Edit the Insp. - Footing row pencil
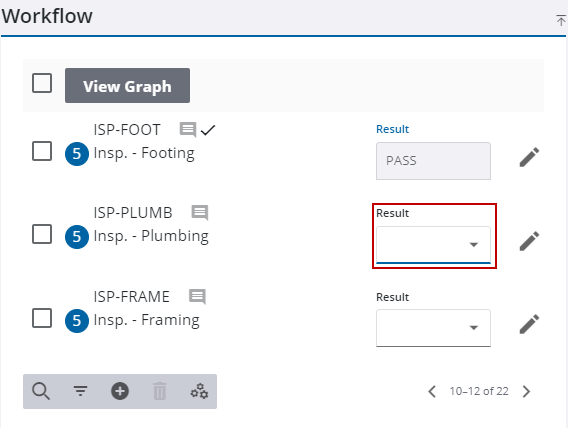 tap(529, 157)
